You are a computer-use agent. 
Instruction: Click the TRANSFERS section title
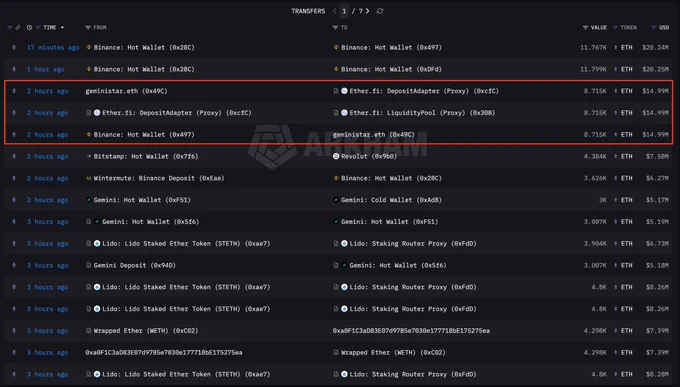tap(308, 11)
